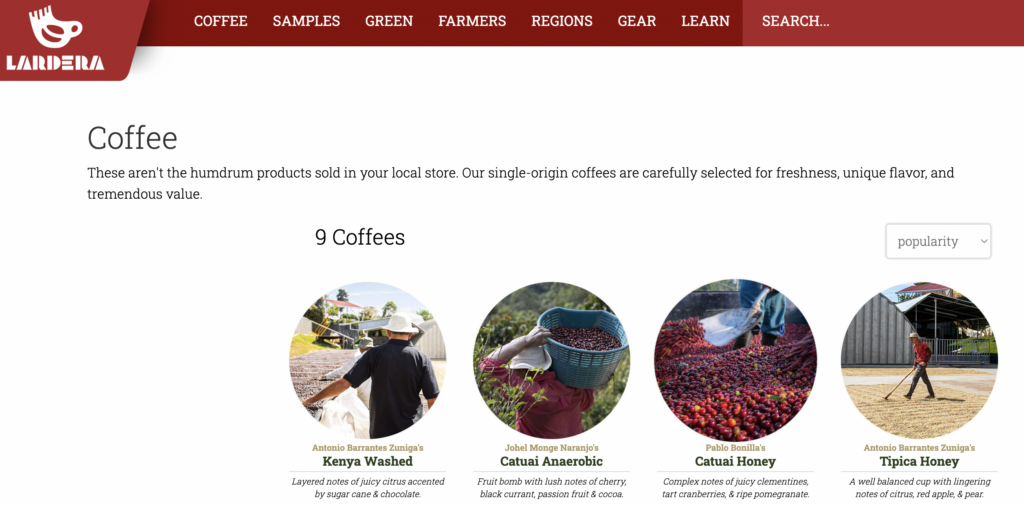Open the LEARN menu item

tap(705, 21)
